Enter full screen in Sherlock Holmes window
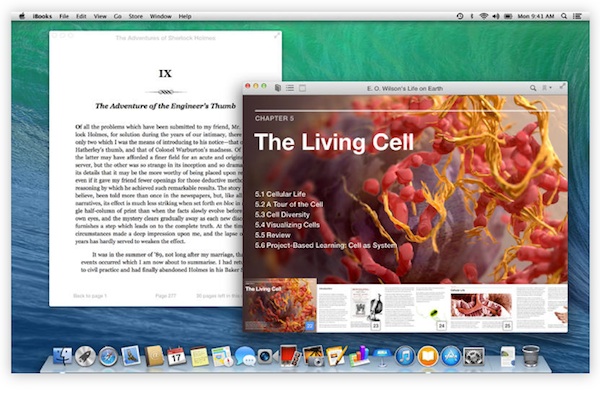Screen dimensions: 600x393 point(277,35)
